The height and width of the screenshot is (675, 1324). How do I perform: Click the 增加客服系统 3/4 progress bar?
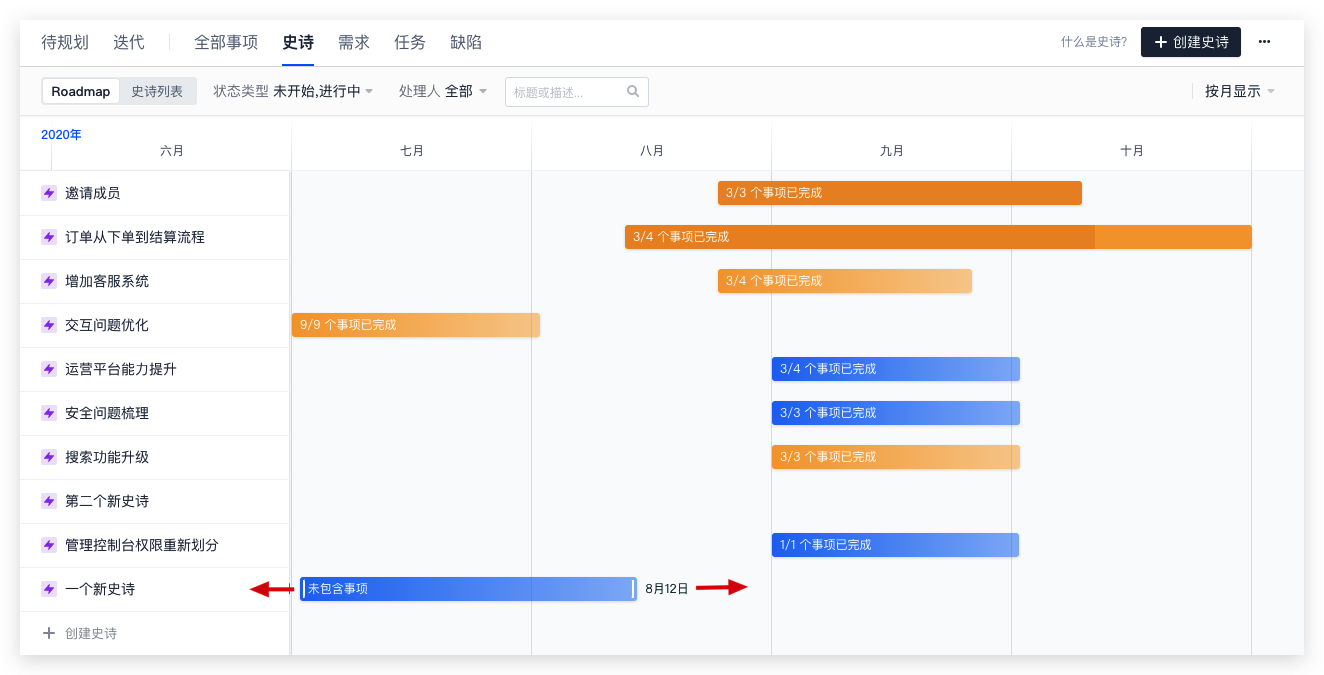pos(845,281)
